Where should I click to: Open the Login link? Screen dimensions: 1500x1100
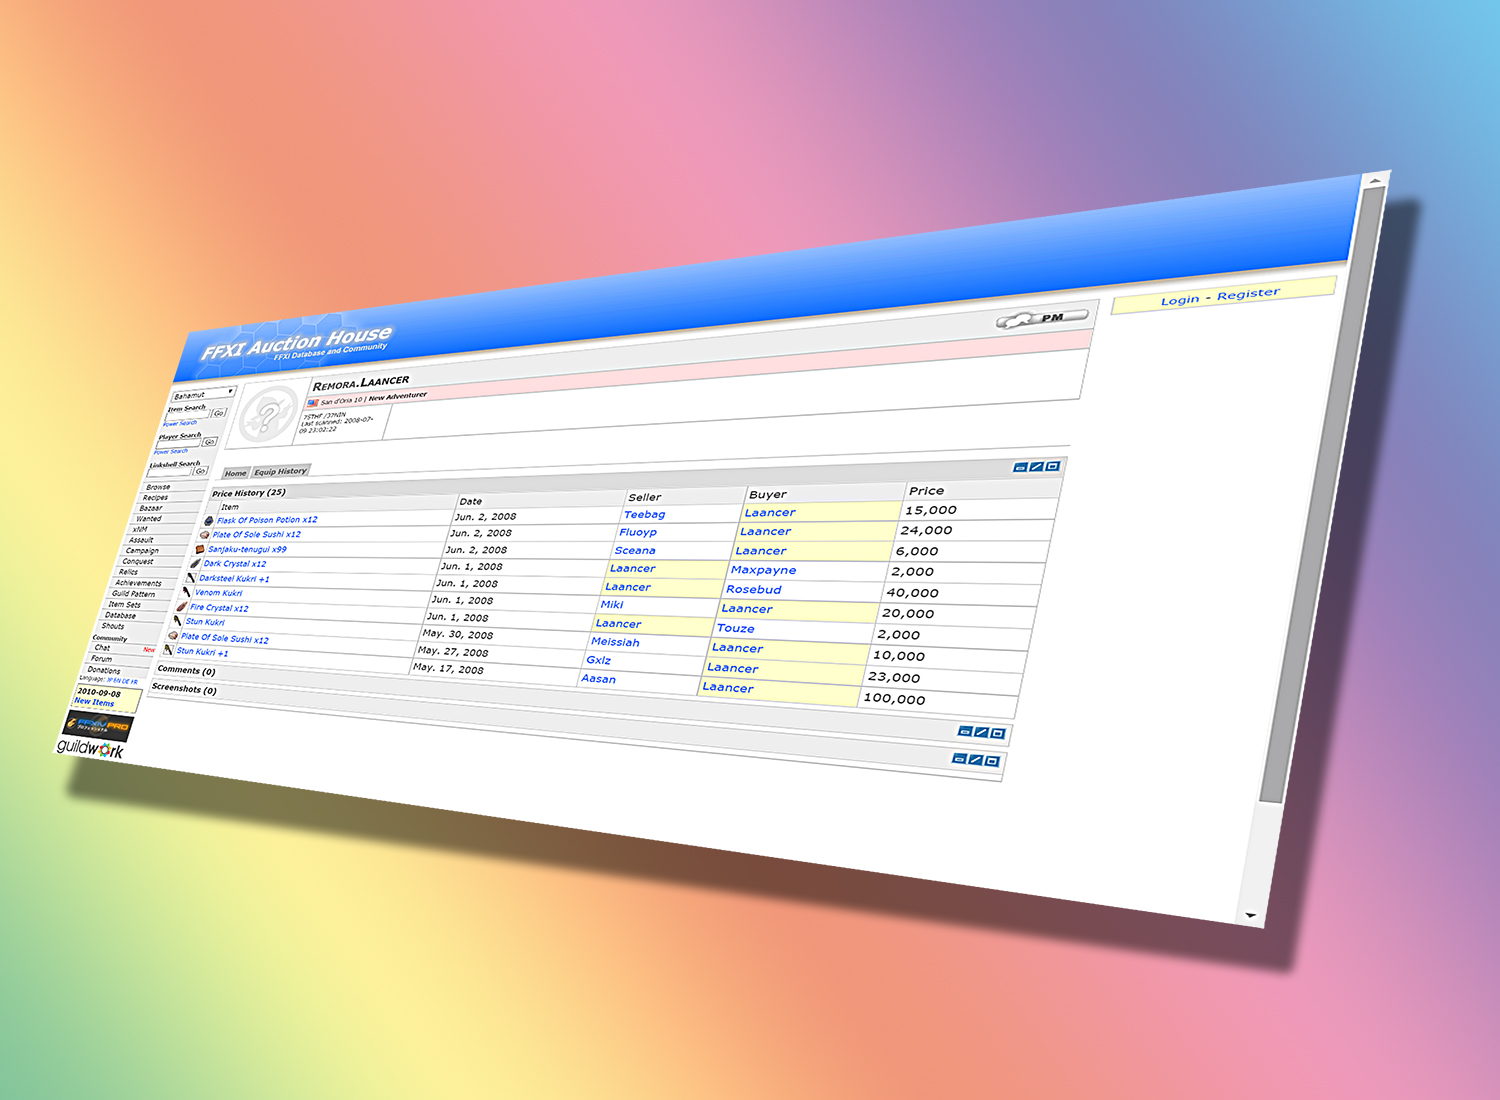point(1180,300)
